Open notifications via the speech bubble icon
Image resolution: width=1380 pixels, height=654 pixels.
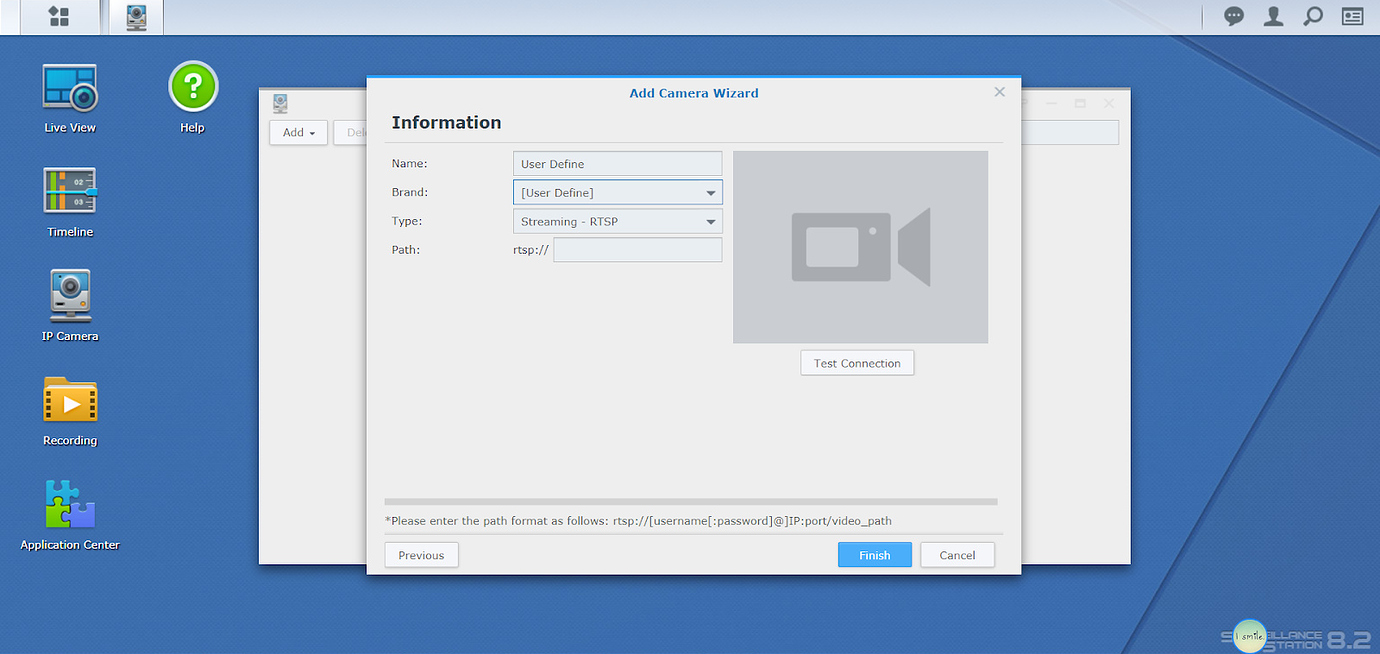1233,16
